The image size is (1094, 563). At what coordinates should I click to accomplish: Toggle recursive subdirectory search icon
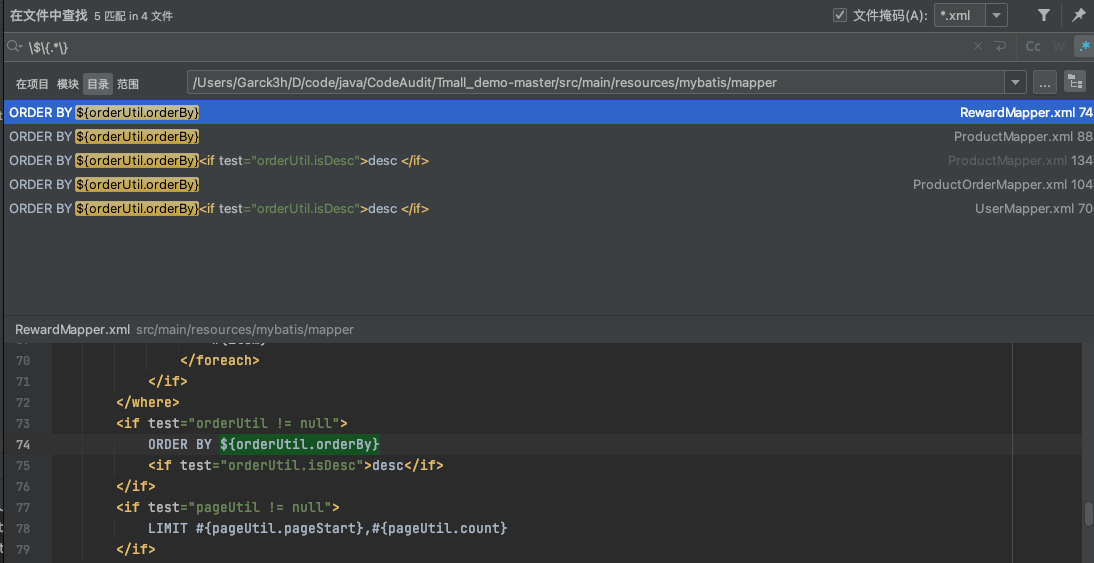(1075, 82)
